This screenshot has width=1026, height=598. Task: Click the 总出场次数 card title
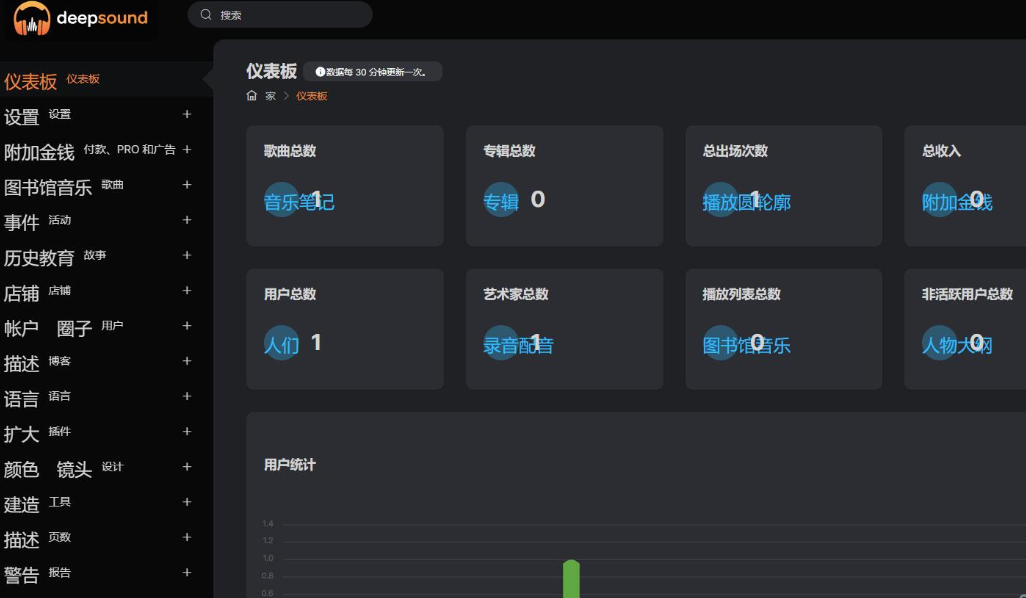(735, 151)
